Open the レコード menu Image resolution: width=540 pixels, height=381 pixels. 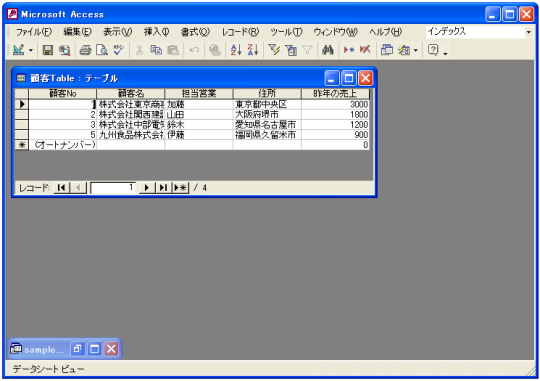click(240, 32)
